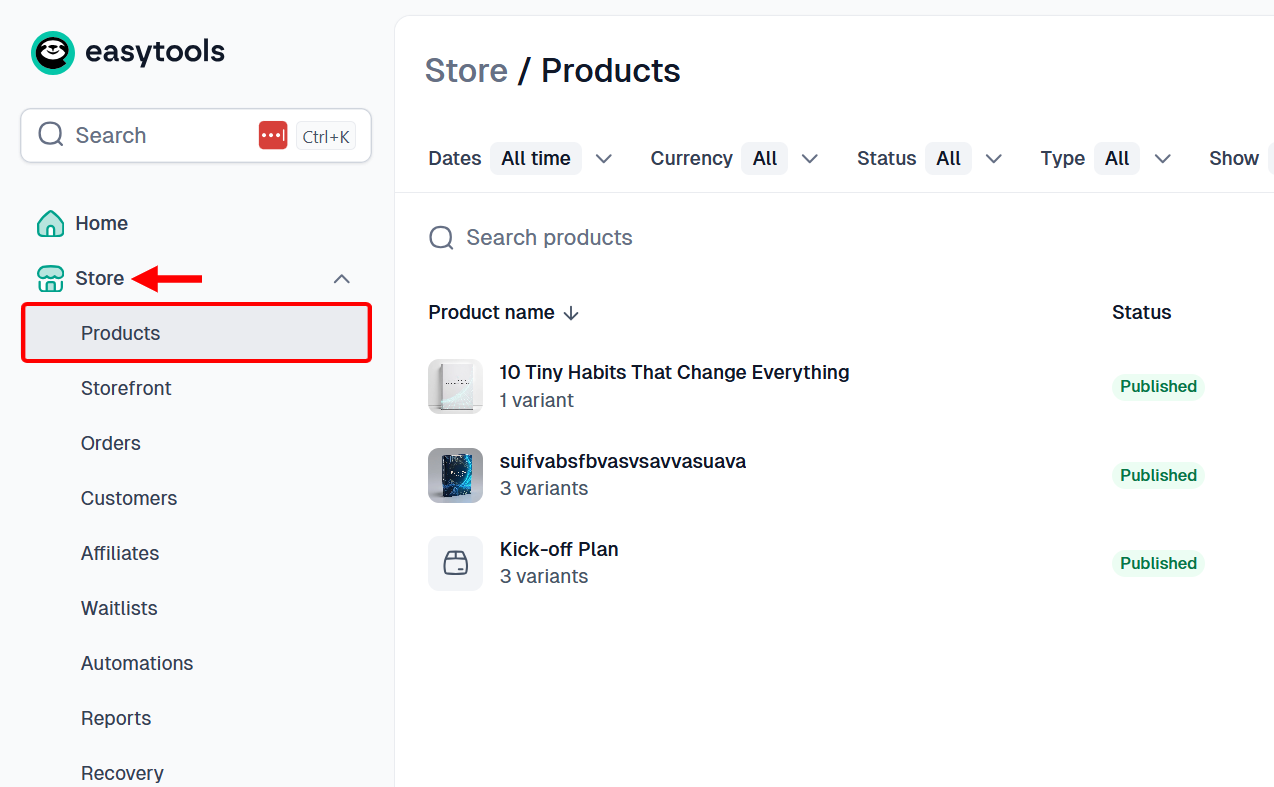The height and width of the screenshot is (787, 1274).
Task: Click the Store storefront icon
Action: 50,278
